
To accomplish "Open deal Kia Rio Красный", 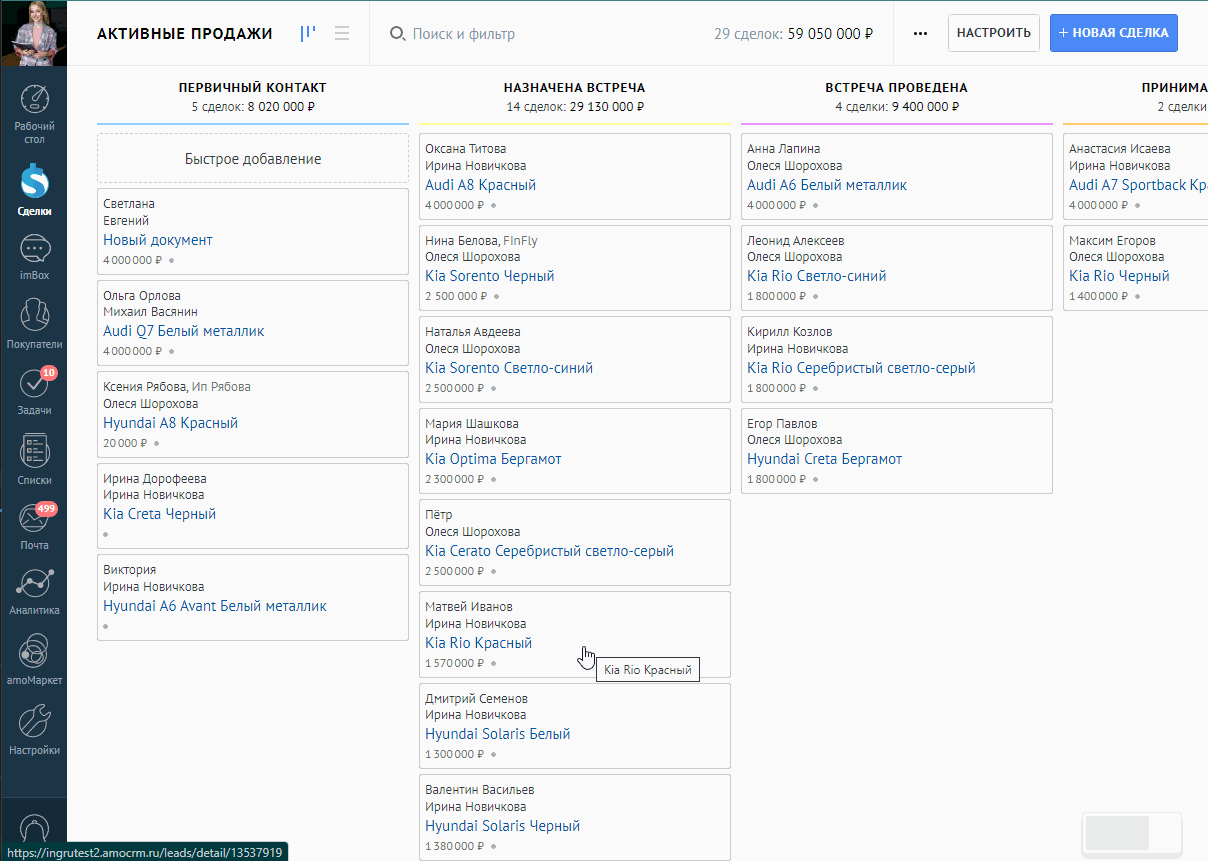I will [x=479, y=643].
